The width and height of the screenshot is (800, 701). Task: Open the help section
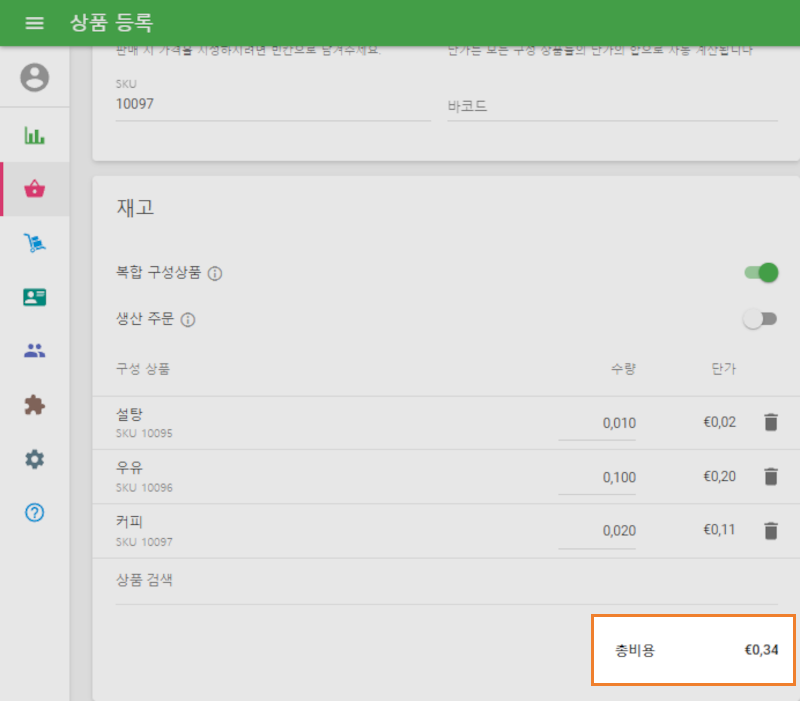33,512
